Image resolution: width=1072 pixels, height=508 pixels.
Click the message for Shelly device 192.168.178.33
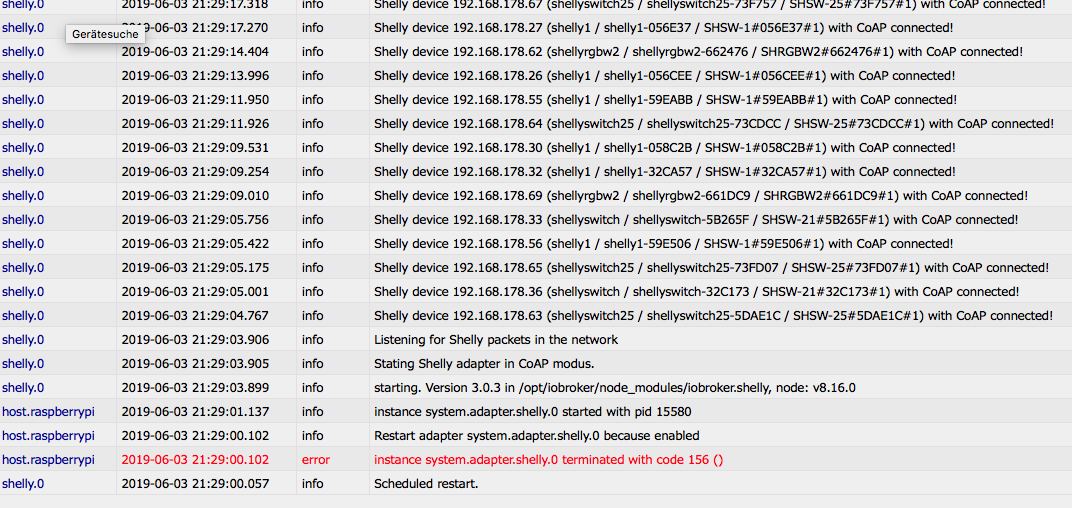click(696, 219)
